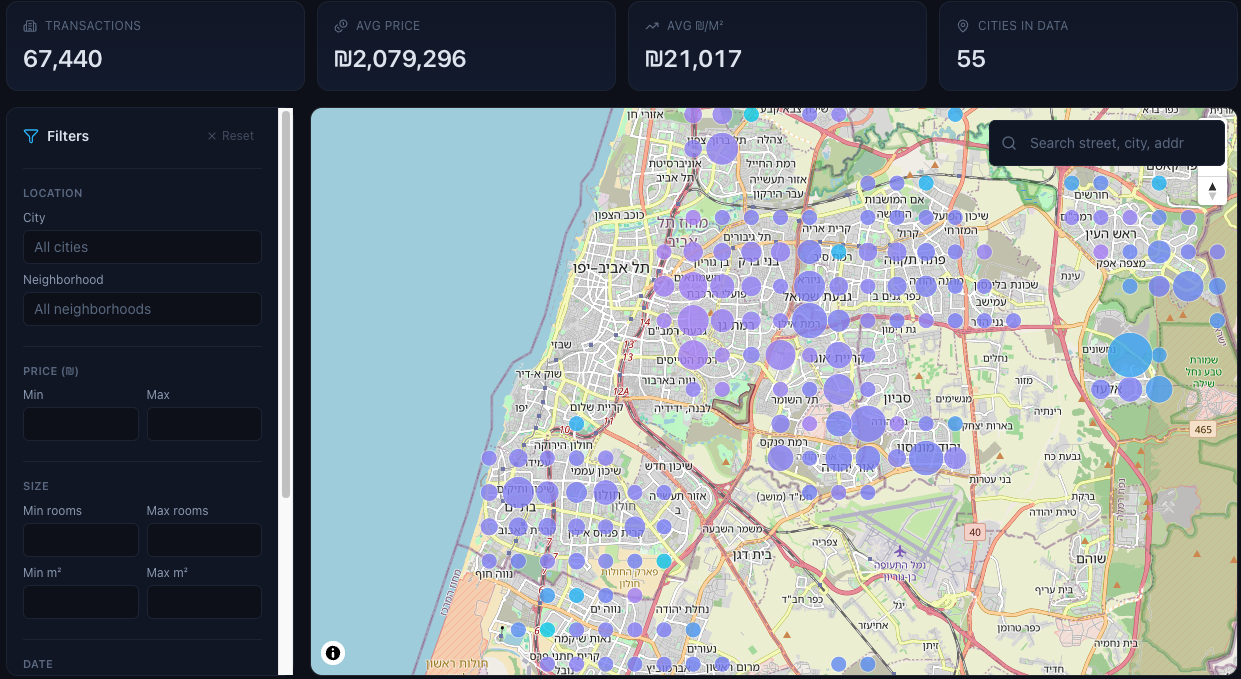1241x679 pixels.
Task: Open the map attribution info icon
Action: click(333, 653)
